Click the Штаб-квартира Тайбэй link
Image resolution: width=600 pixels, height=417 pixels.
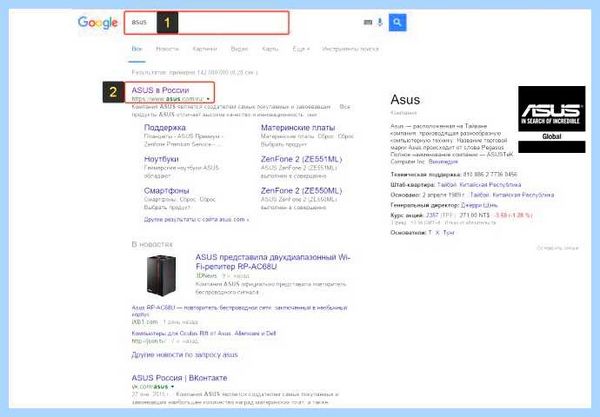coord(479,184)
